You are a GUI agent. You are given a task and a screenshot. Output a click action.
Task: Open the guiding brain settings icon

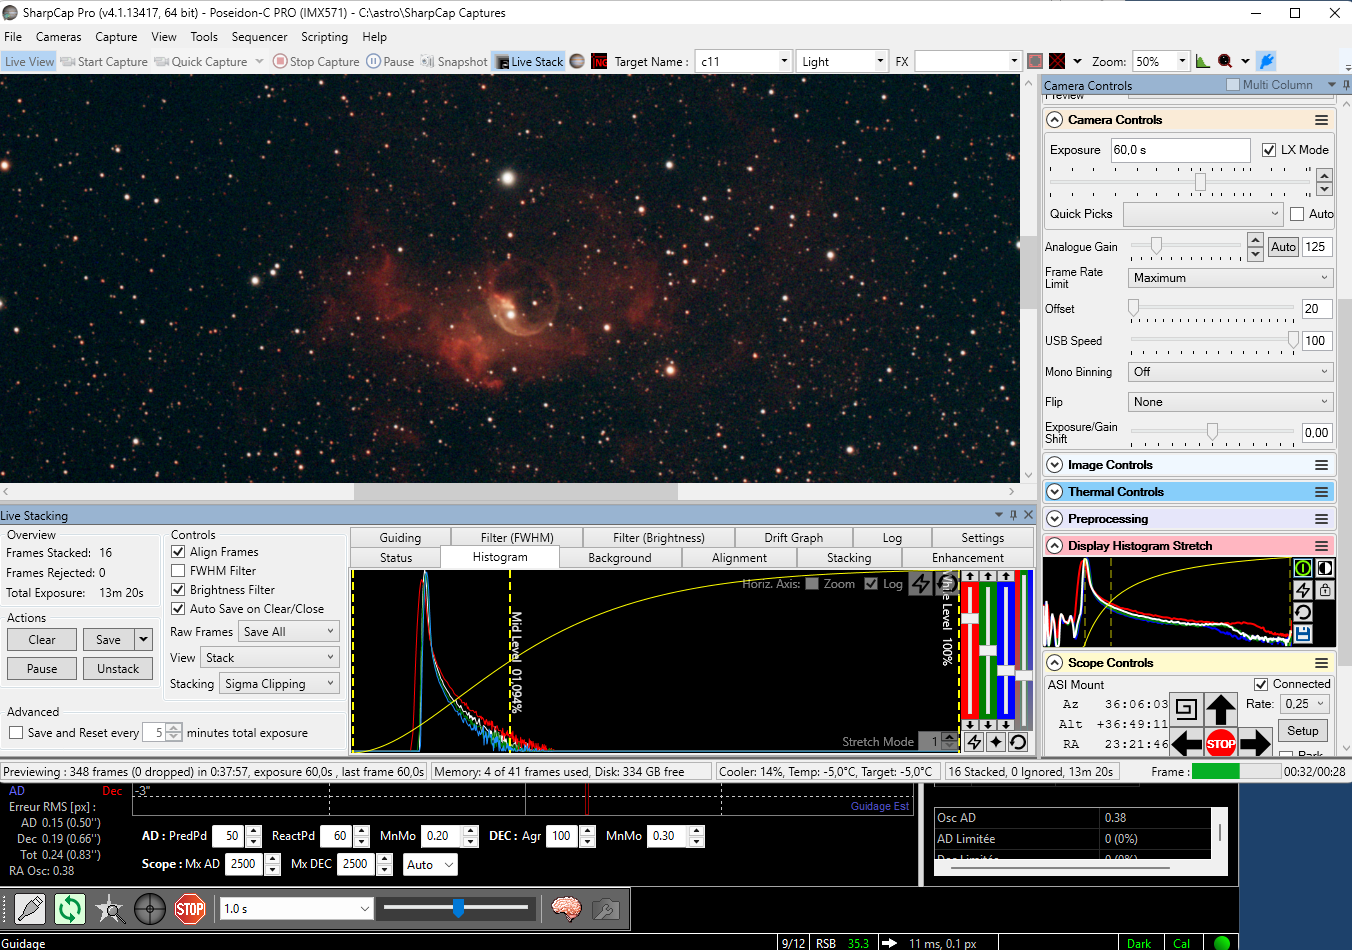coord(566,909)
